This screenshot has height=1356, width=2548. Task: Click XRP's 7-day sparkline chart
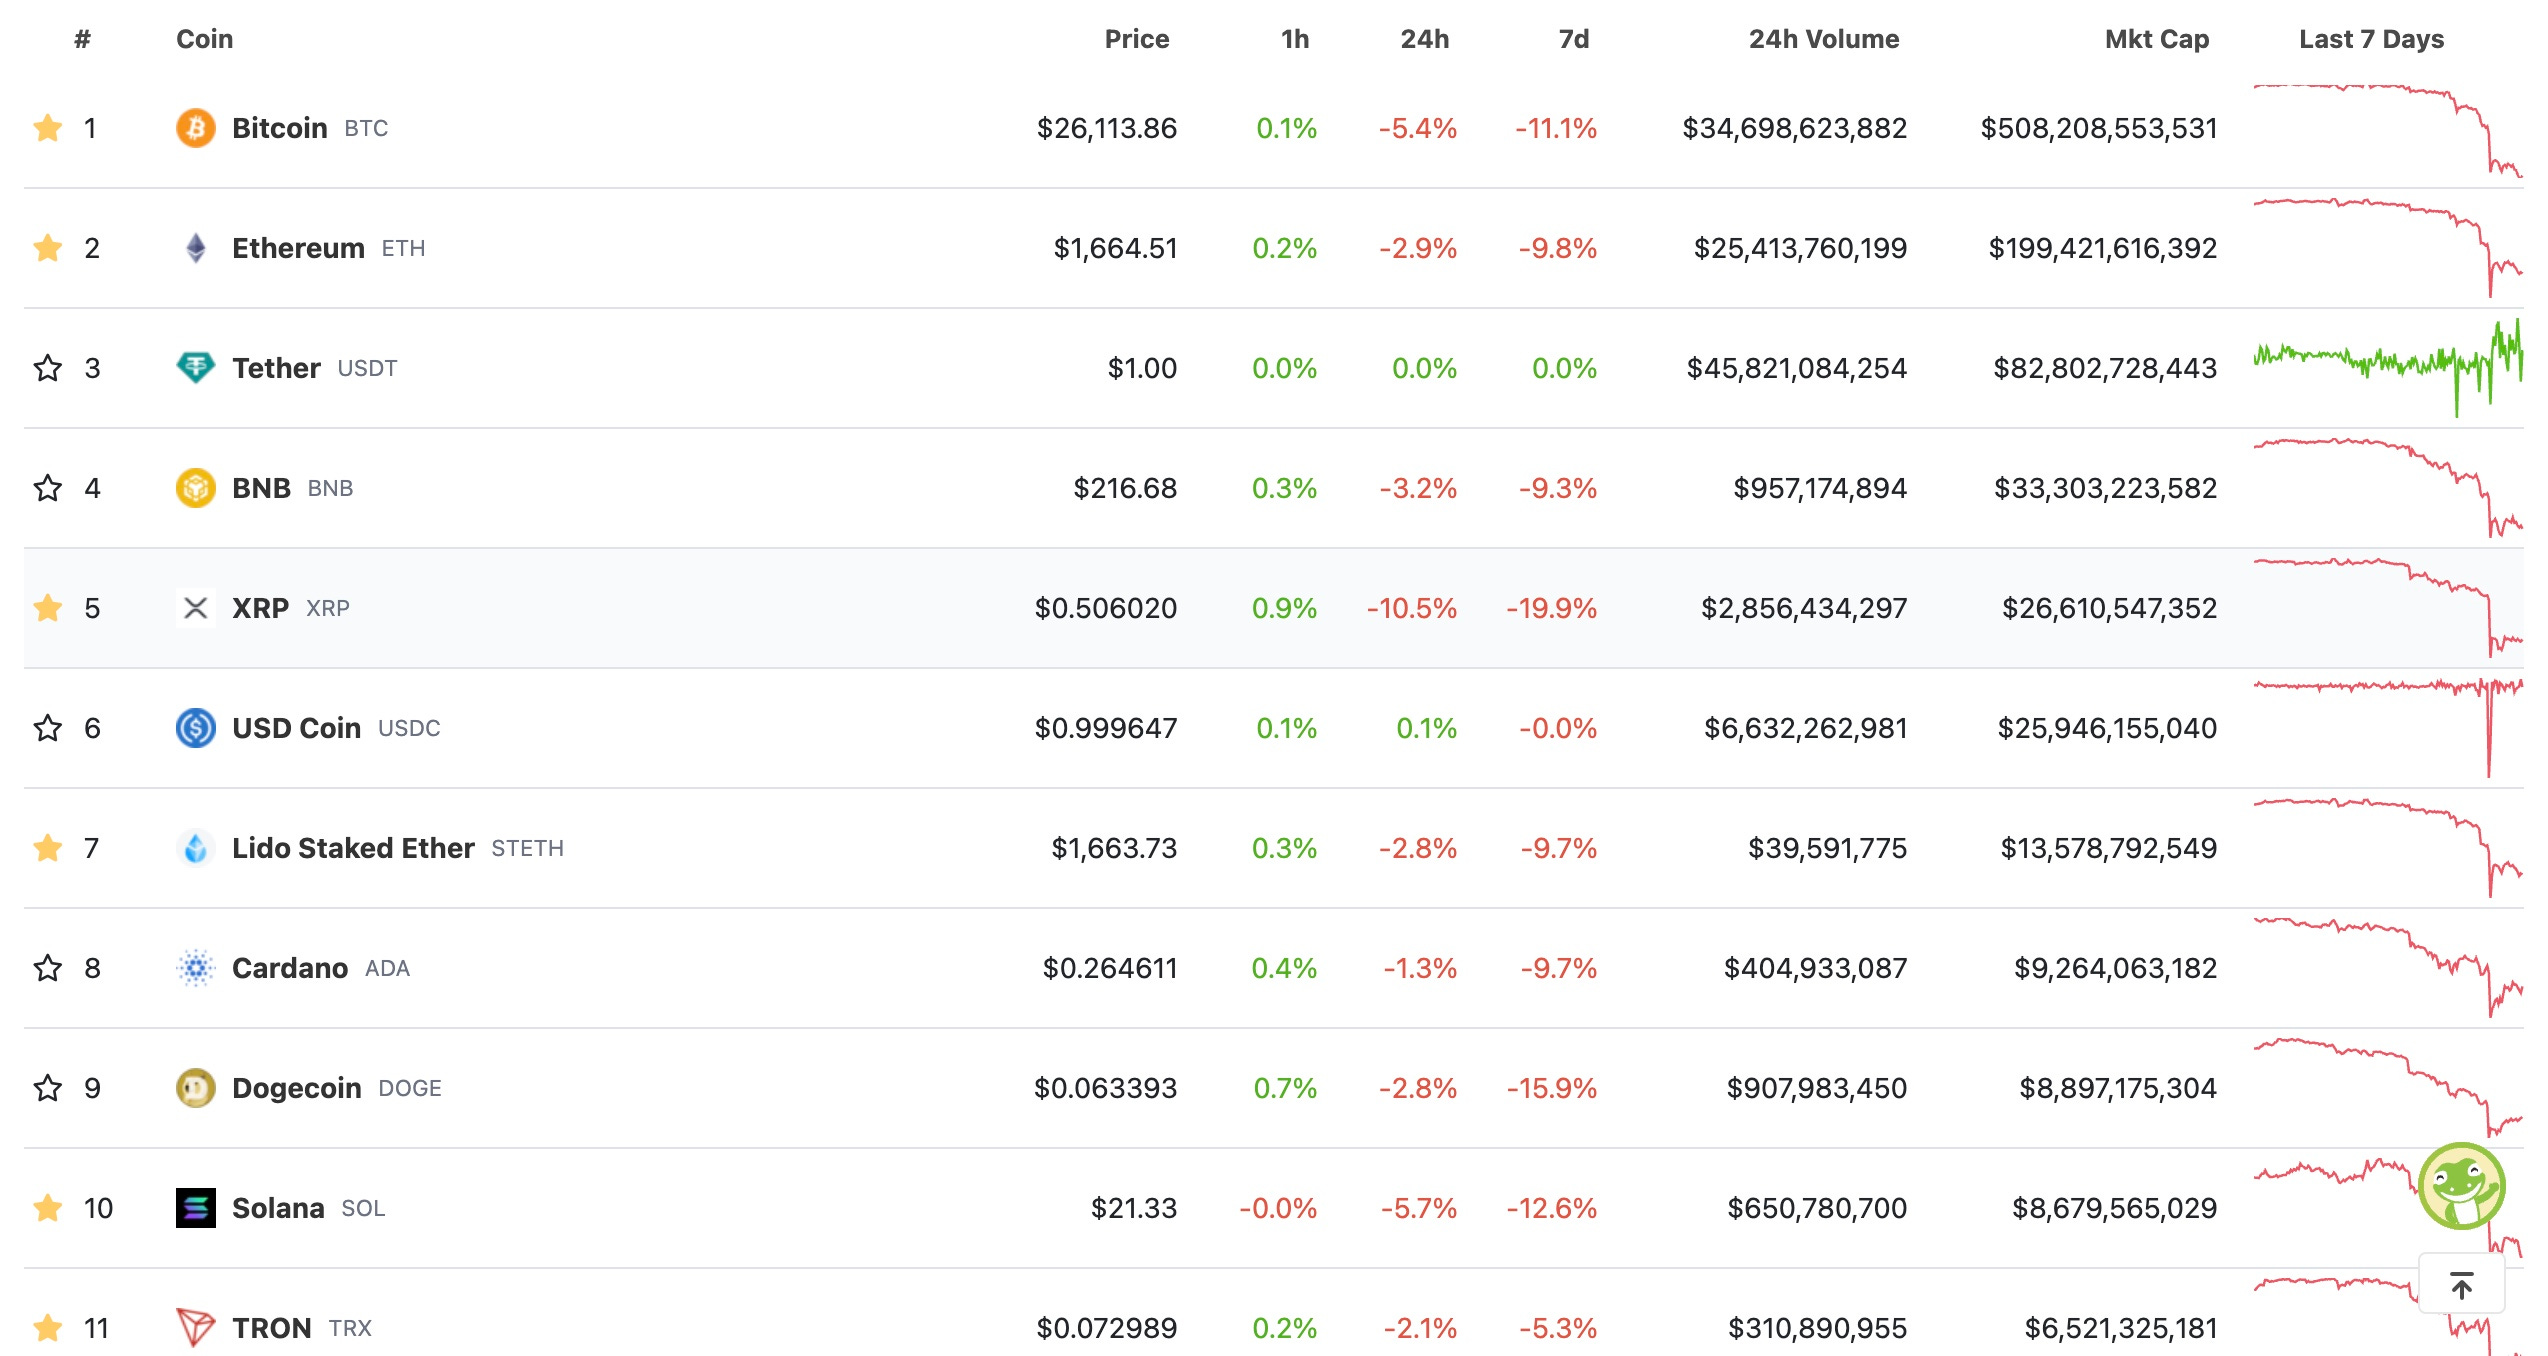point(2388,608)
